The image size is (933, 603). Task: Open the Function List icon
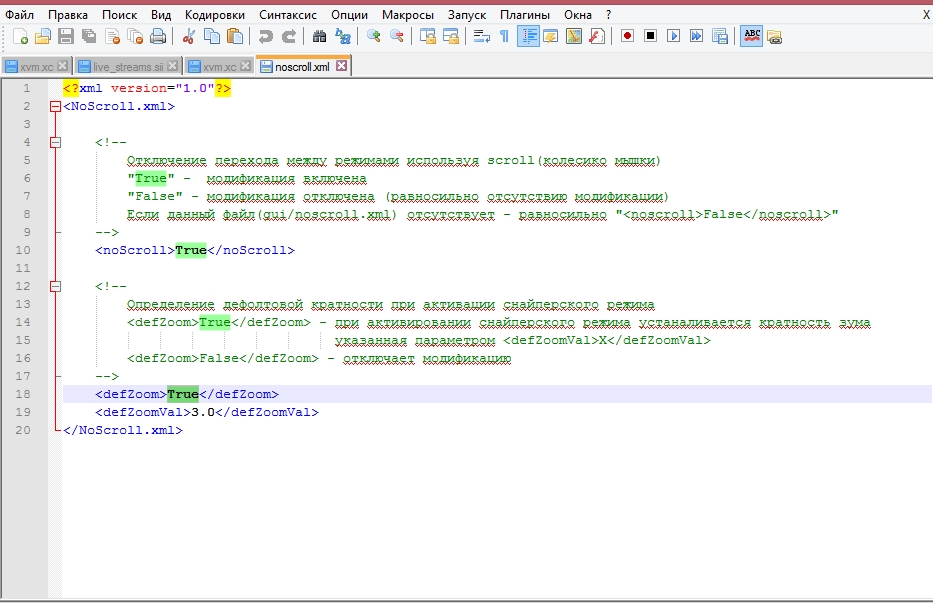[597, 37]
